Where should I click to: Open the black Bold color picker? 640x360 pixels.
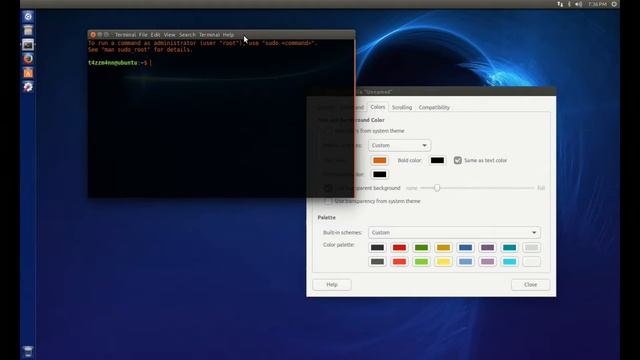[x=437, y=160]
